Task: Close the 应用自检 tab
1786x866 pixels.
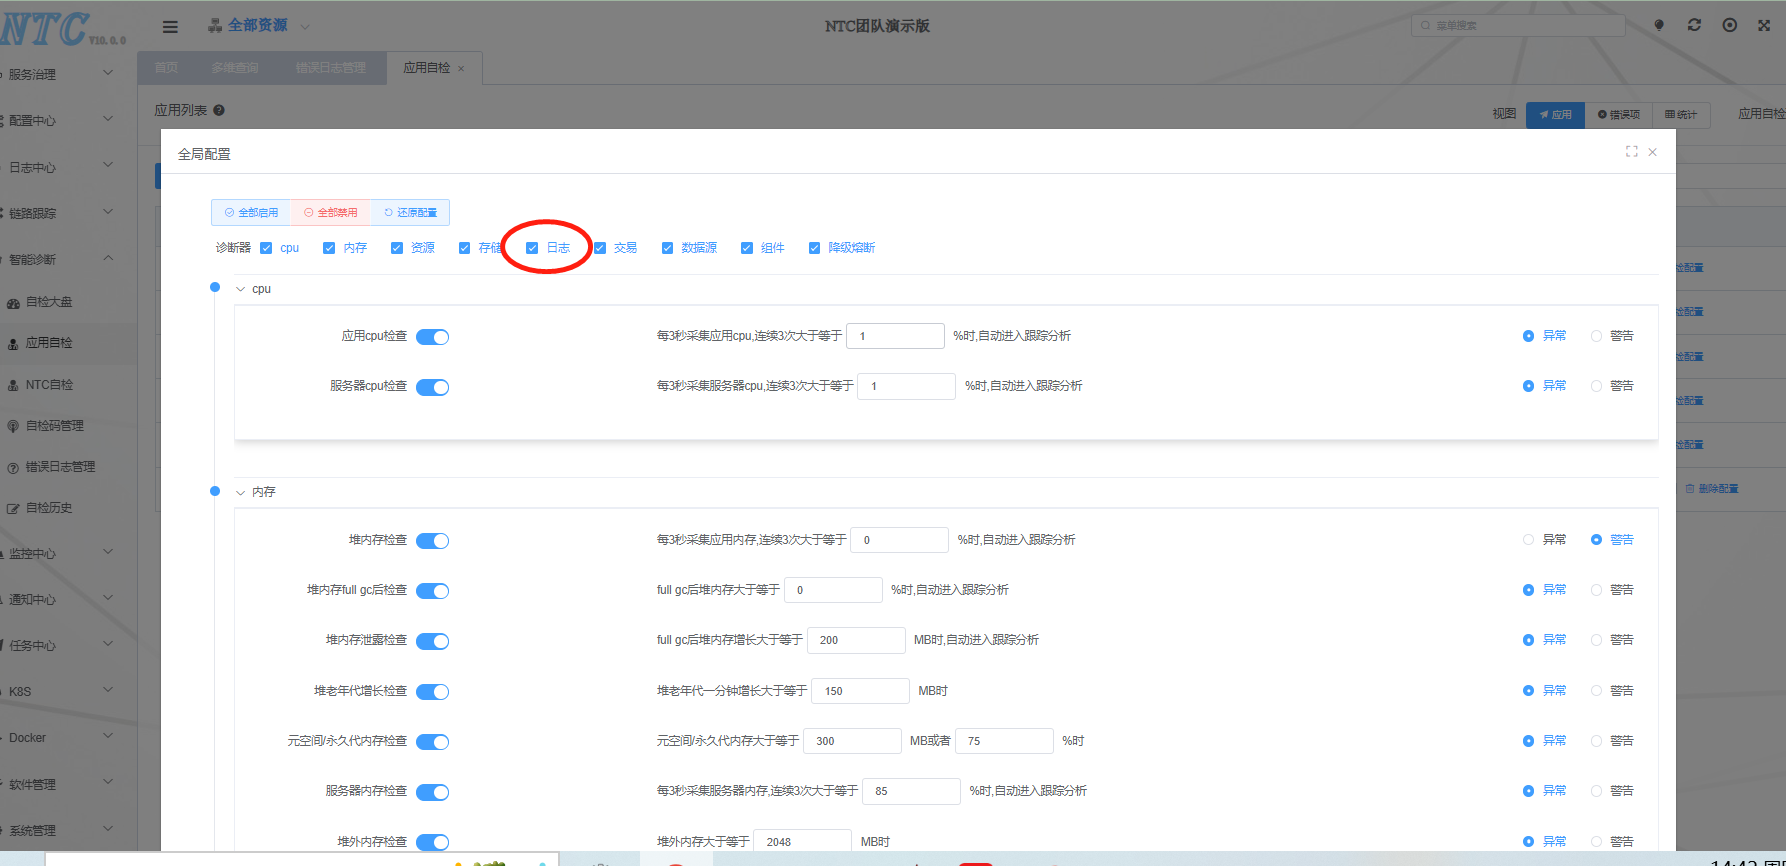Action: point(461,69)
